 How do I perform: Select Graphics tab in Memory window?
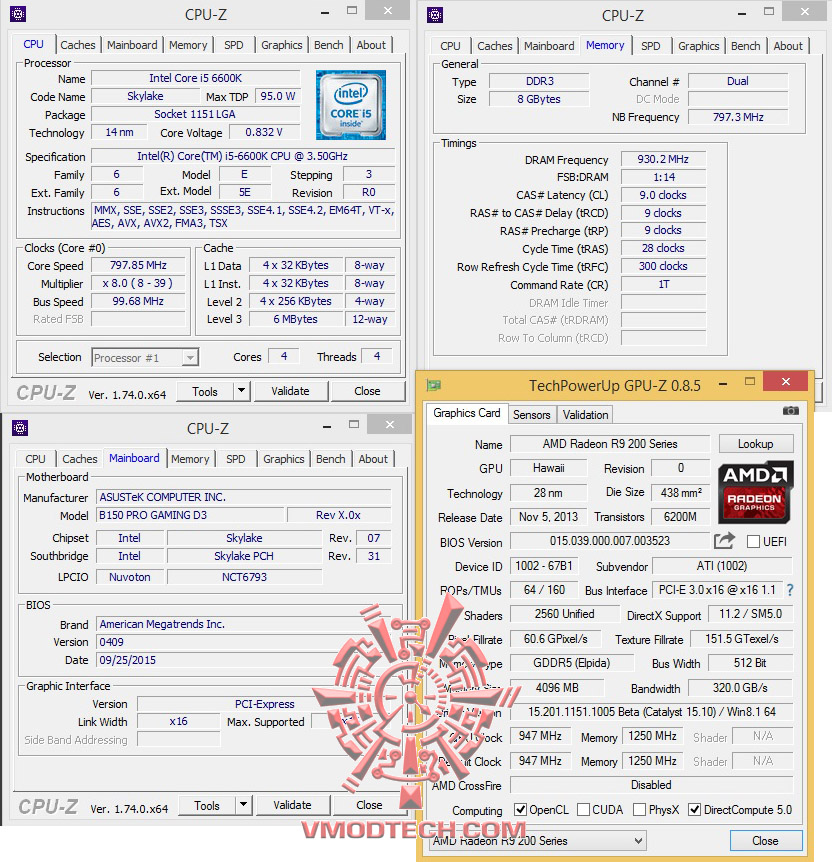(x=698, y=46)
